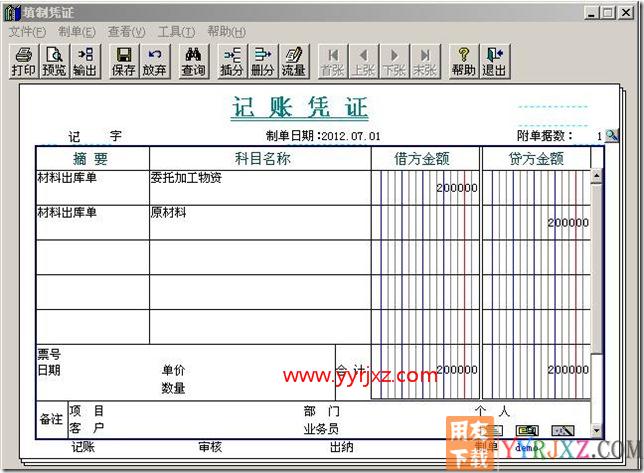Click the 输出 (Export) toolbar icon
This screenshot has width=644, height=473.
85,61
